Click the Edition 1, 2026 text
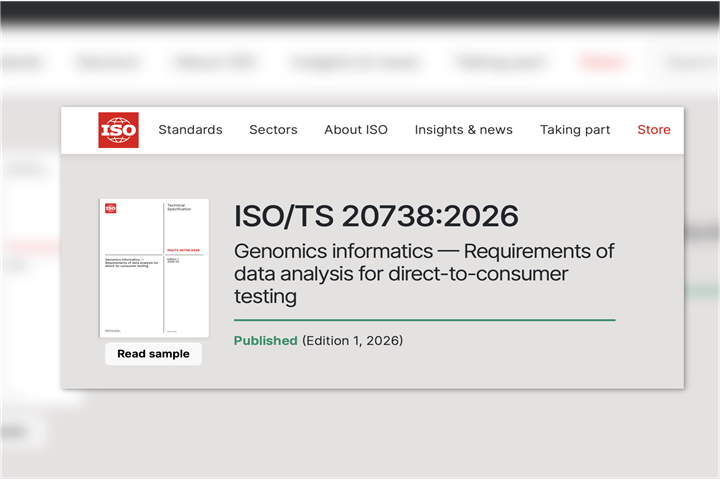The image size is (720, 480). pyautogui.click(x=352, y=341)
